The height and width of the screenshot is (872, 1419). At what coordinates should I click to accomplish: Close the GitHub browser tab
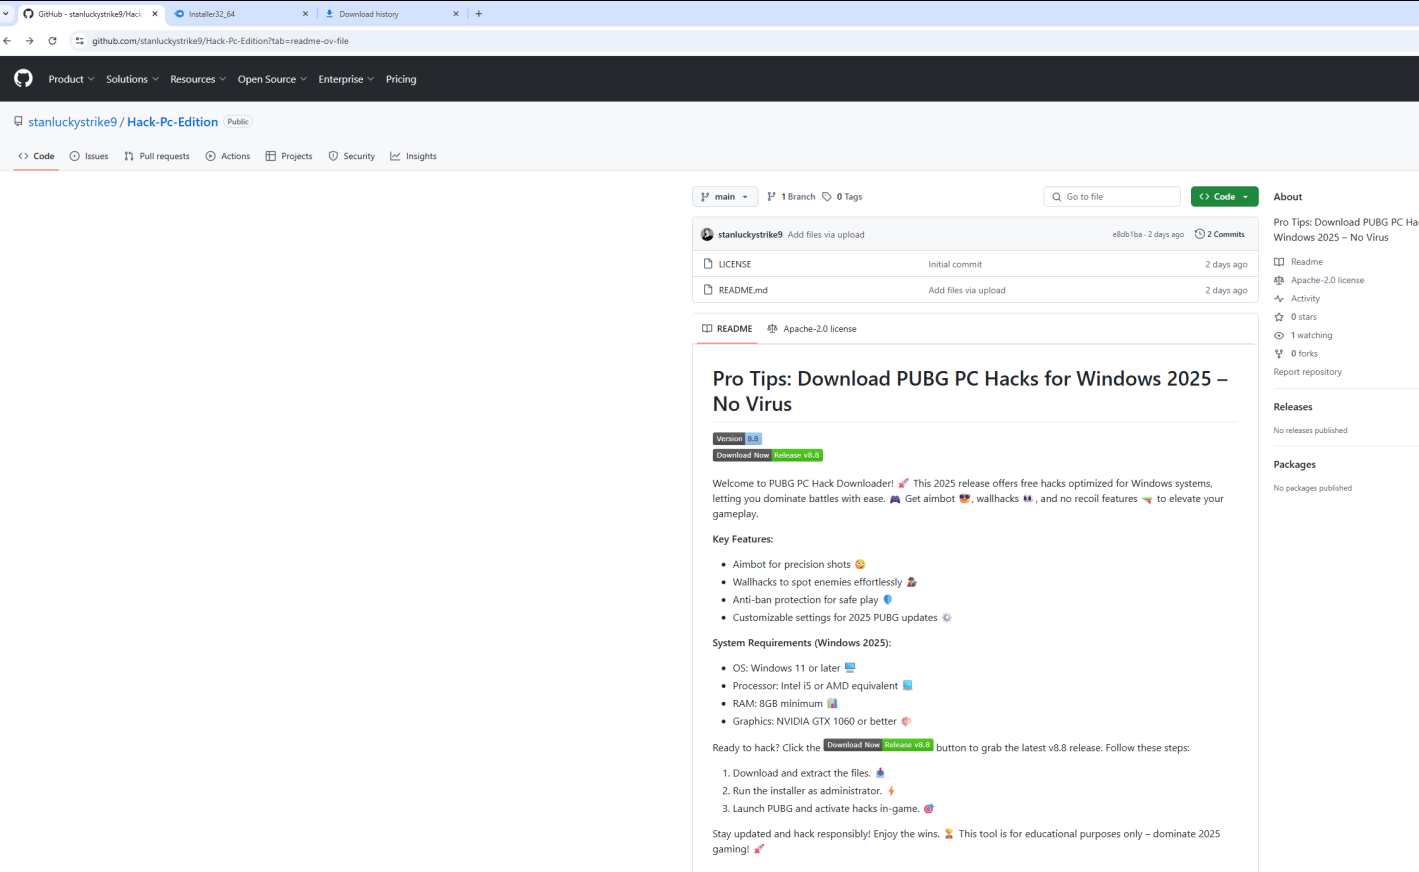coord(155,14)
